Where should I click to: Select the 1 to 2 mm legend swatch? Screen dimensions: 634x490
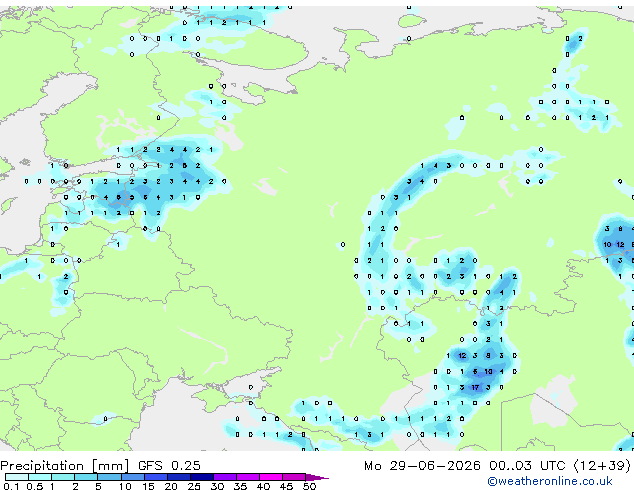[63, 477]
